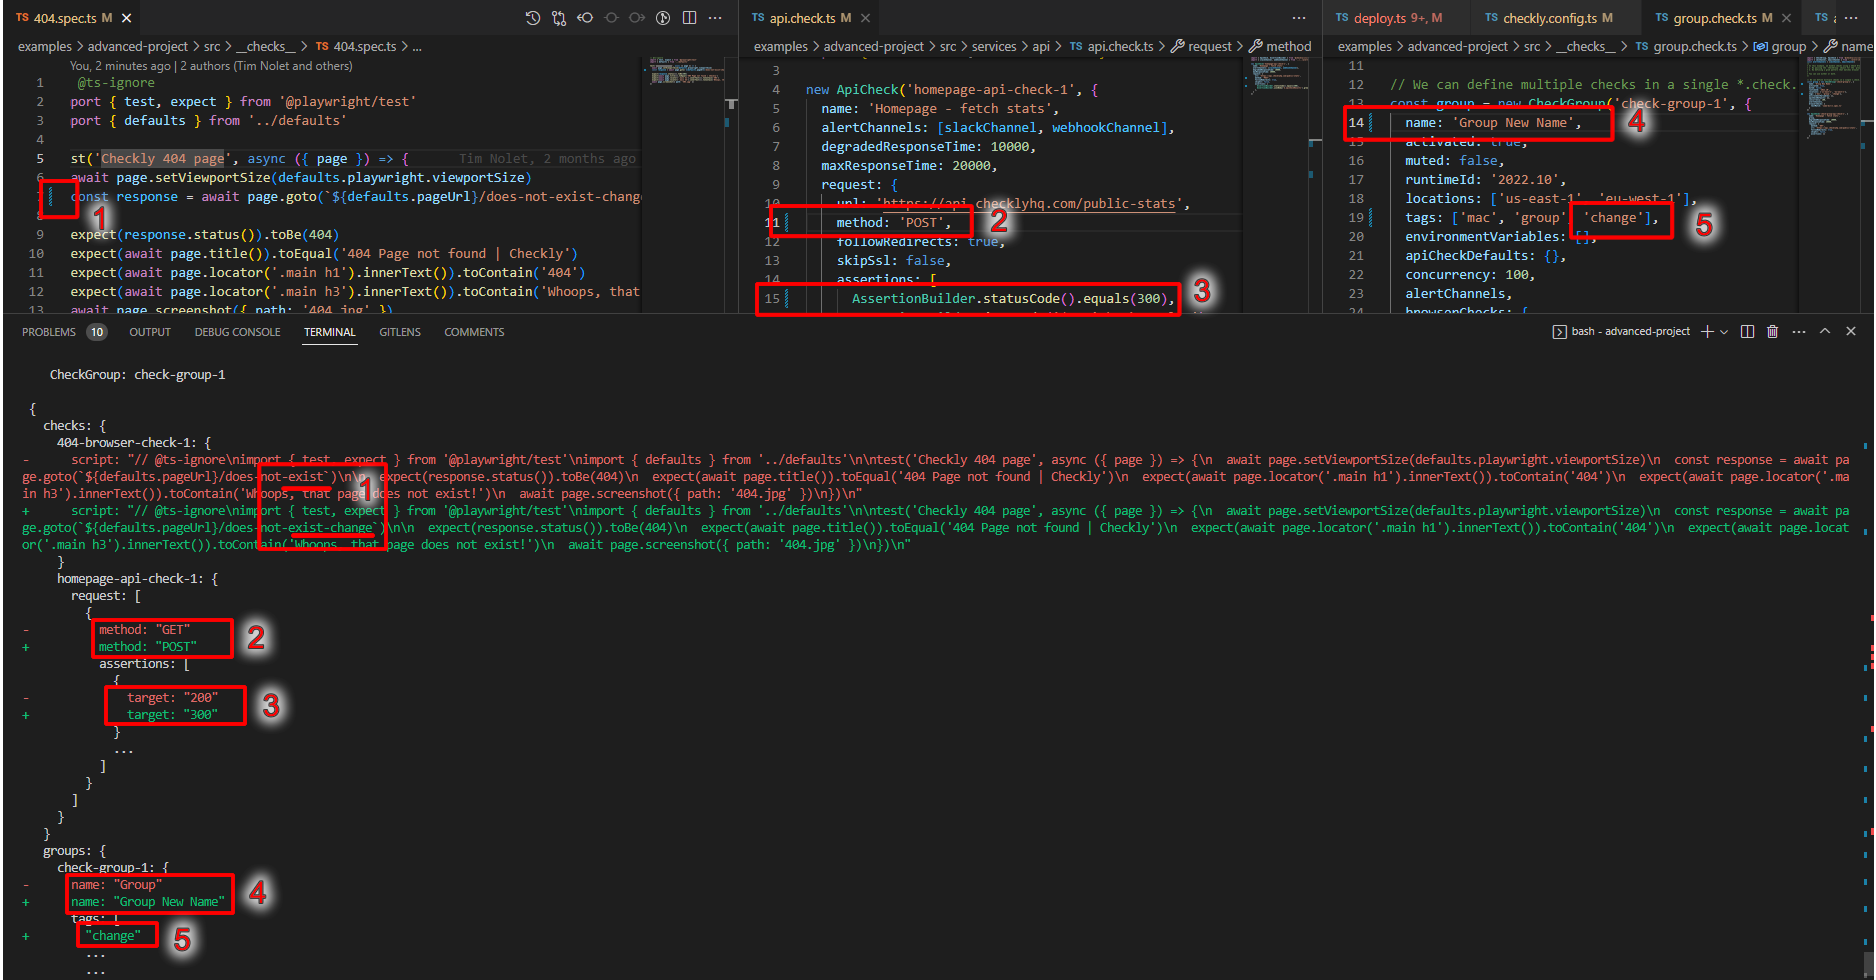Open more actions of api.check.ts editor group

point(1298,18)
